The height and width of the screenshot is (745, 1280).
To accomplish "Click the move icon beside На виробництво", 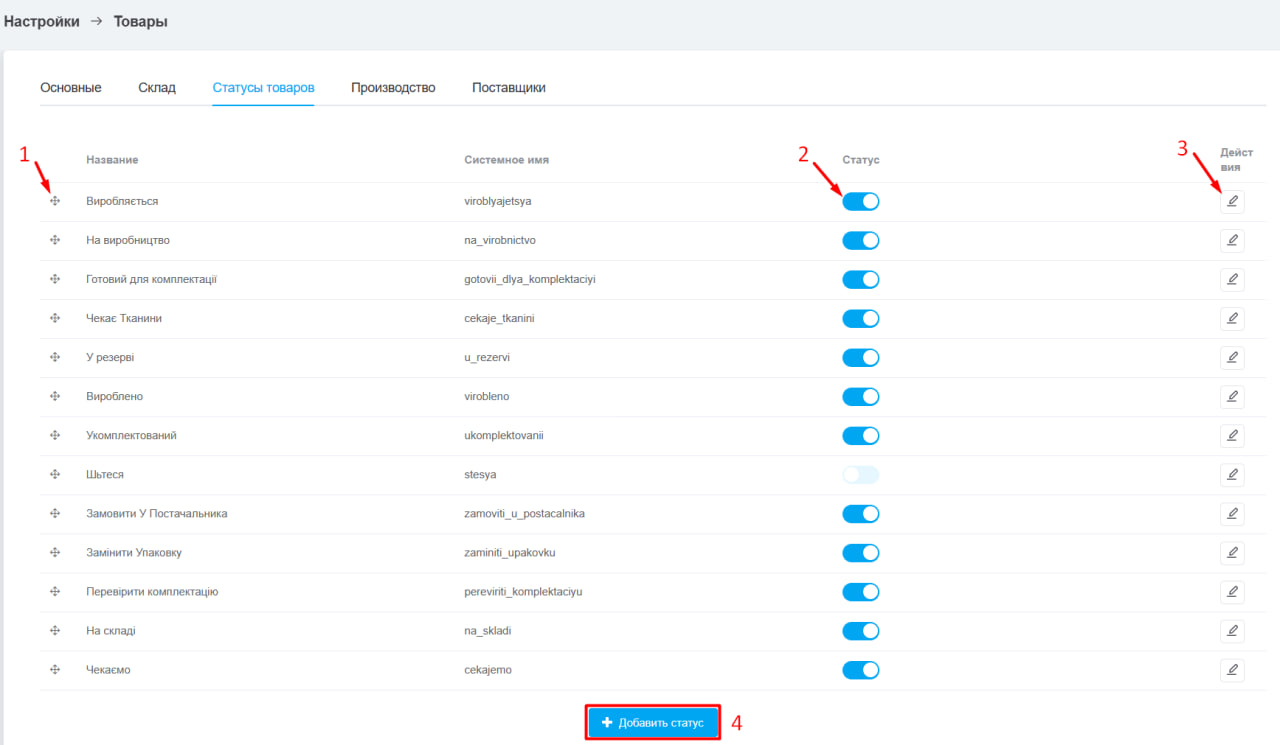I will pos(55,240).
